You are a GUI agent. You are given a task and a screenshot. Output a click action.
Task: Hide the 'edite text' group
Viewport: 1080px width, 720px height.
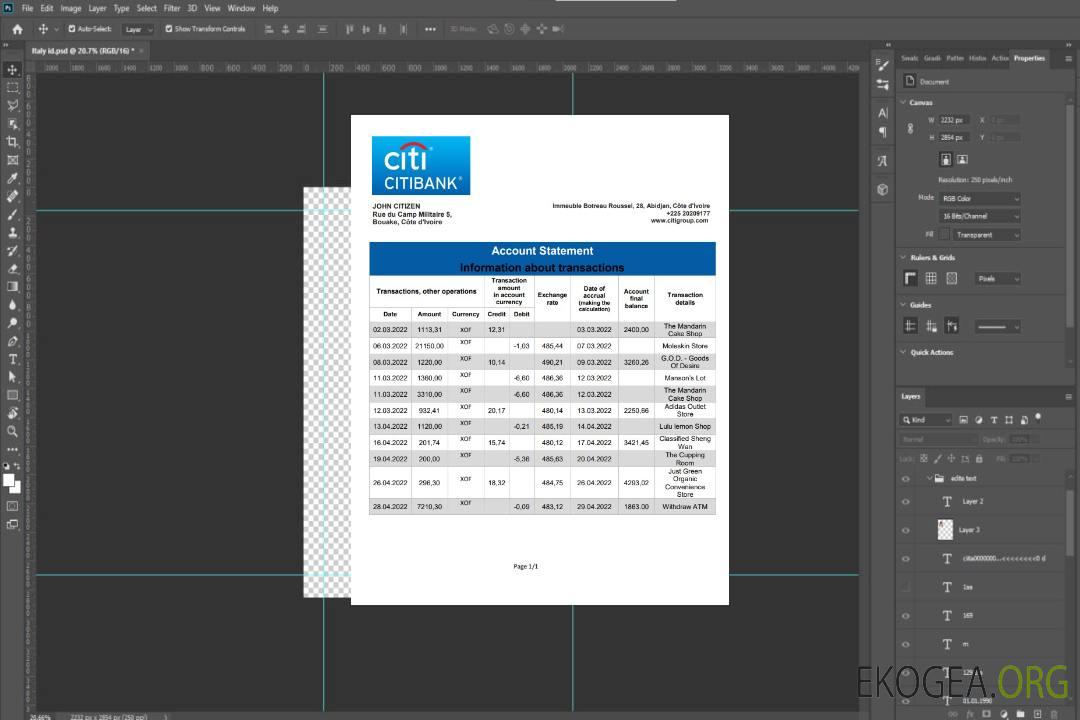[906, 479]
